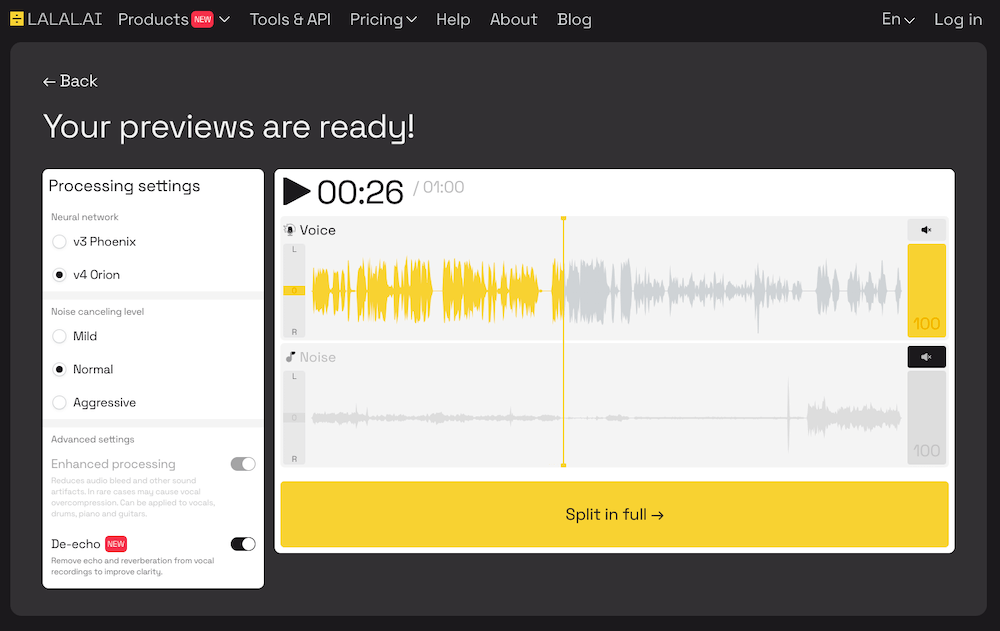1000x631 pixels.
Task: Click the Voice microphone icon
Action: point(290,230)
